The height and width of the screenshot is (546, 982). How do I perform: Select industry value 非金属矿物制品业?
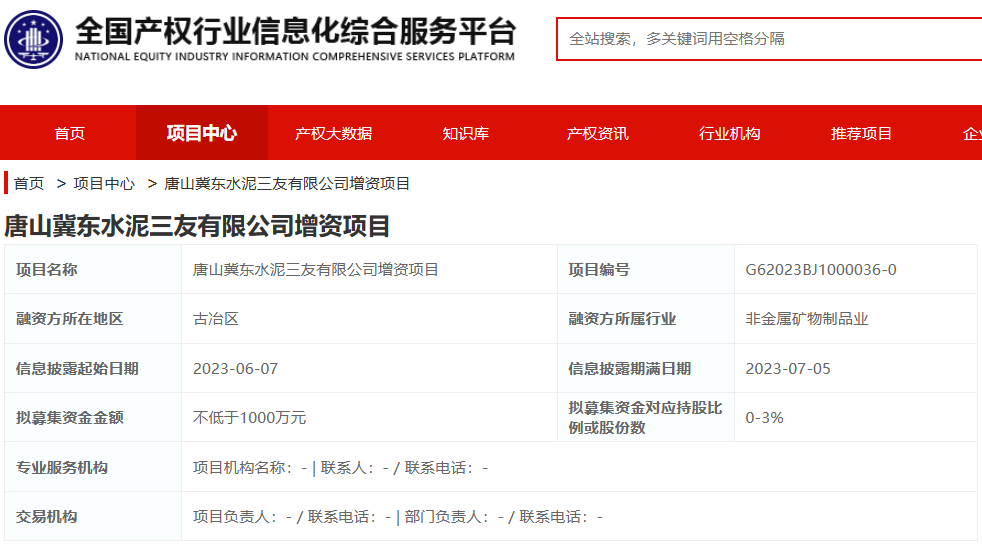pyautogui.click(x=807, y=319)
